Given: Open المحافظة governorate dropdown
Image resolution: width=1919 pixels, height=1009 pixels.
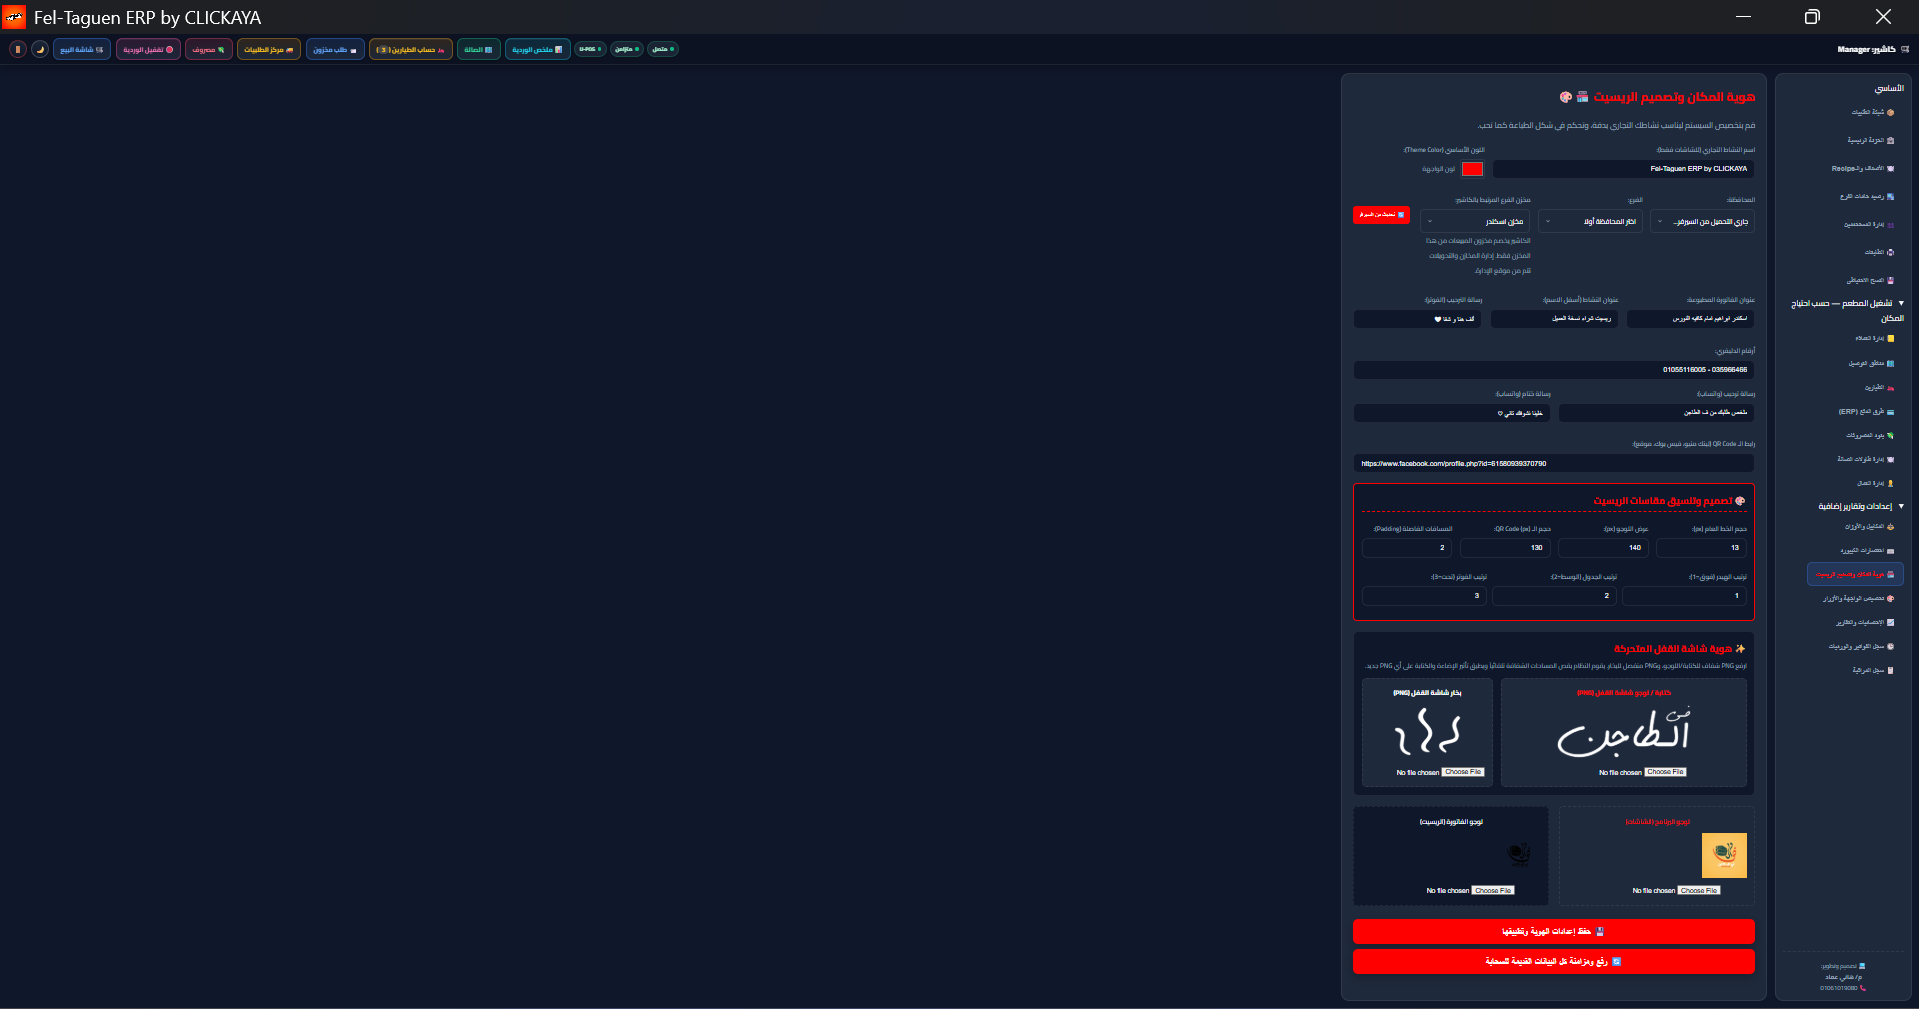Looking at the screenshot, I should pos(1702,221).
